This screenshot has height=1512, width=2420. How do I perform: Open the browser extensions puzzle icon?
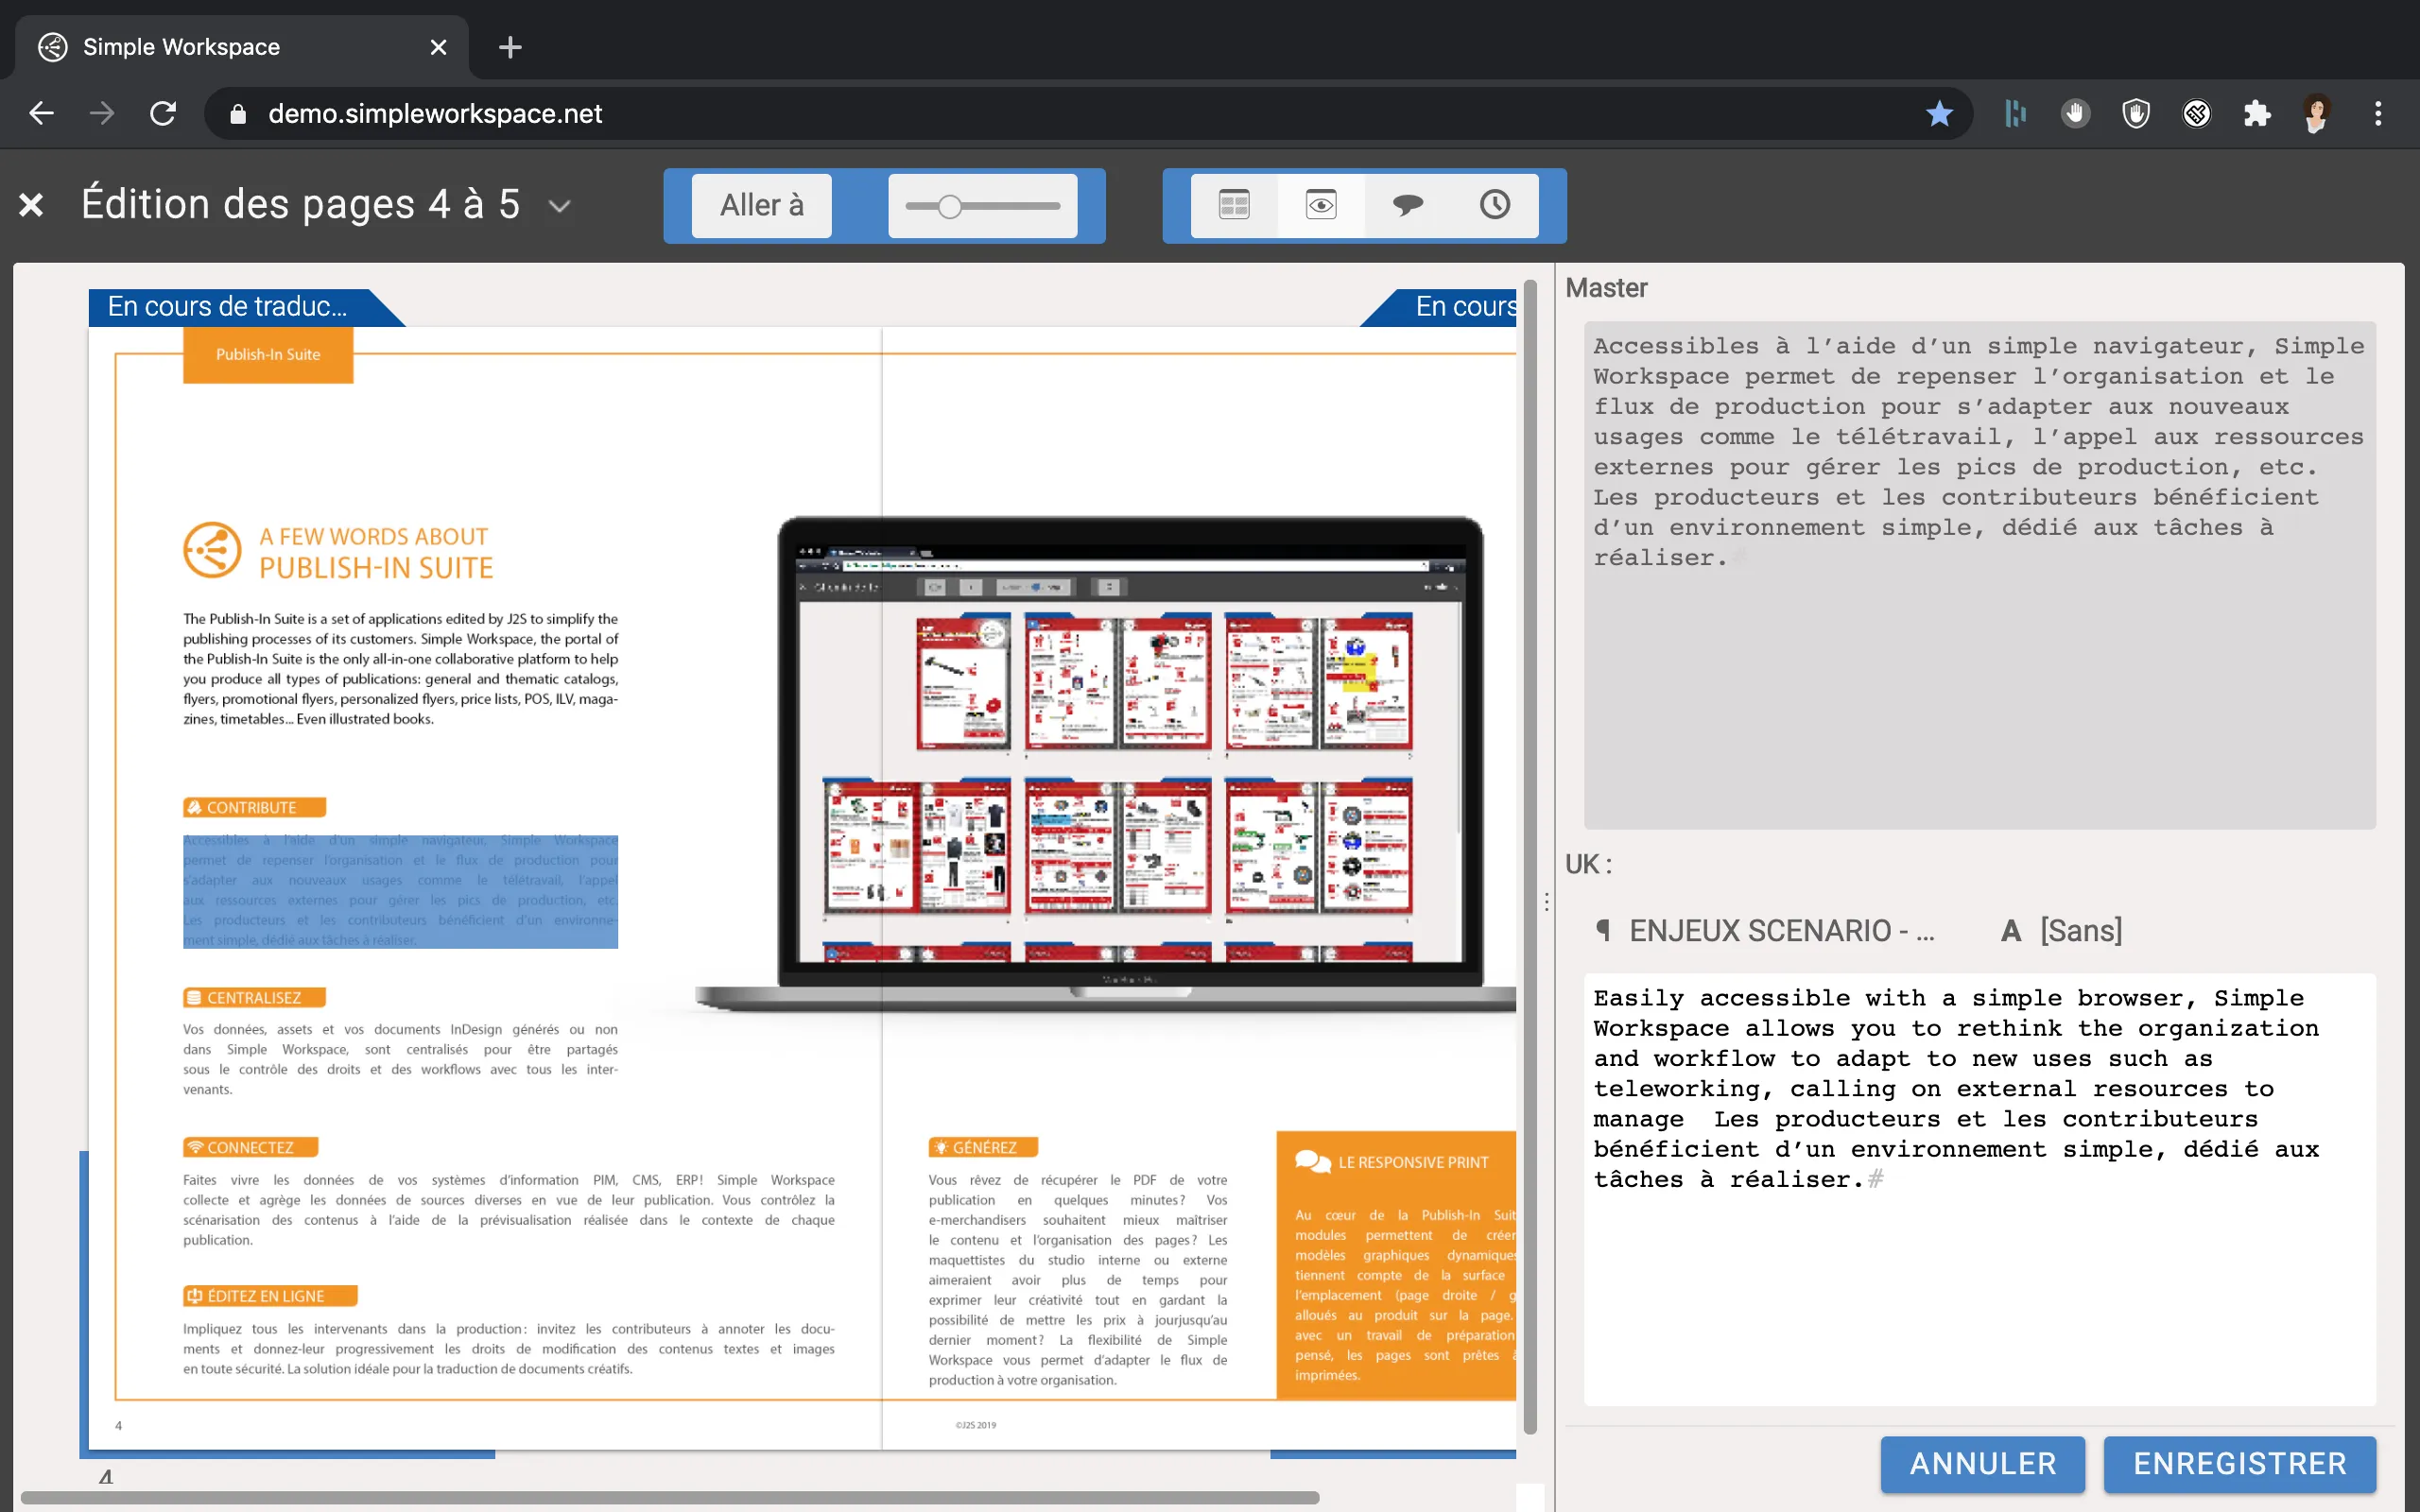tap(2257, 113)
